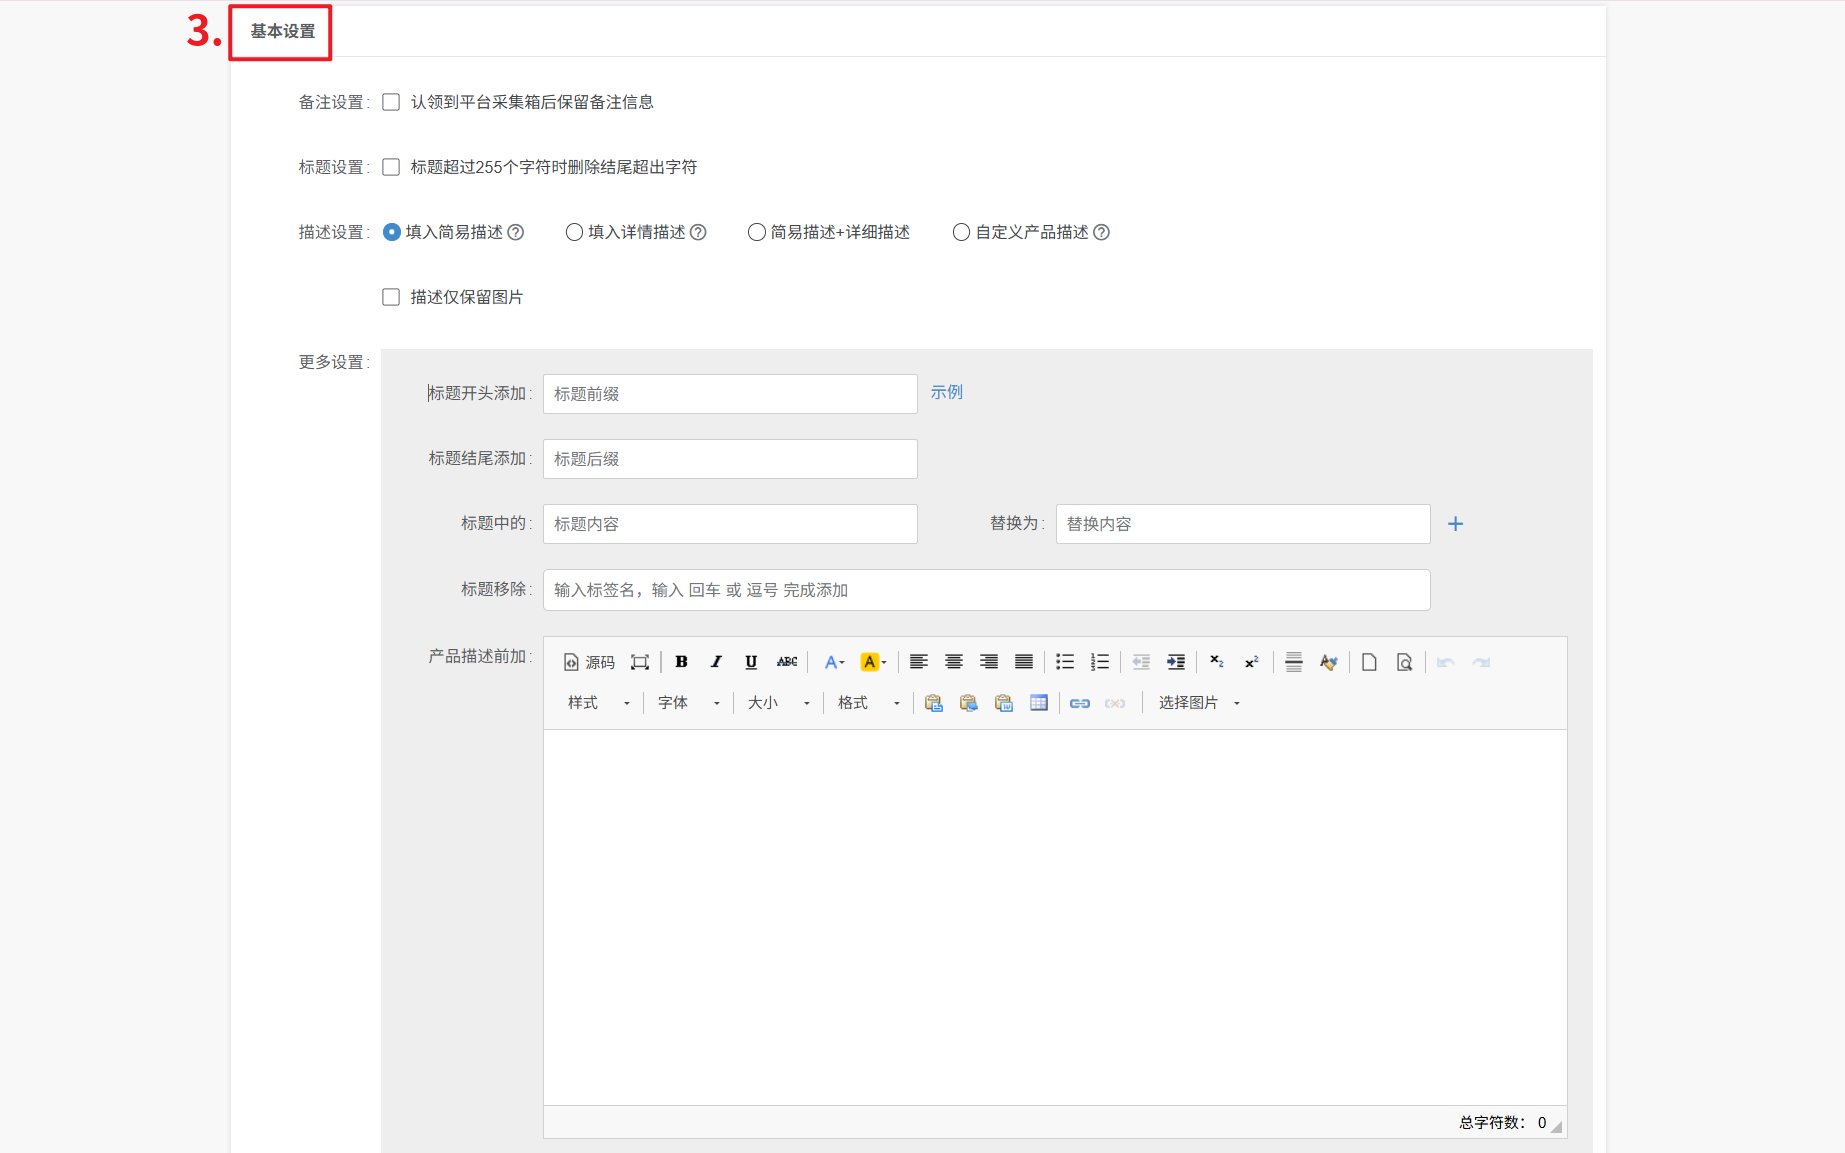
Task: Insert a bulleted list
Action: 1065,662
